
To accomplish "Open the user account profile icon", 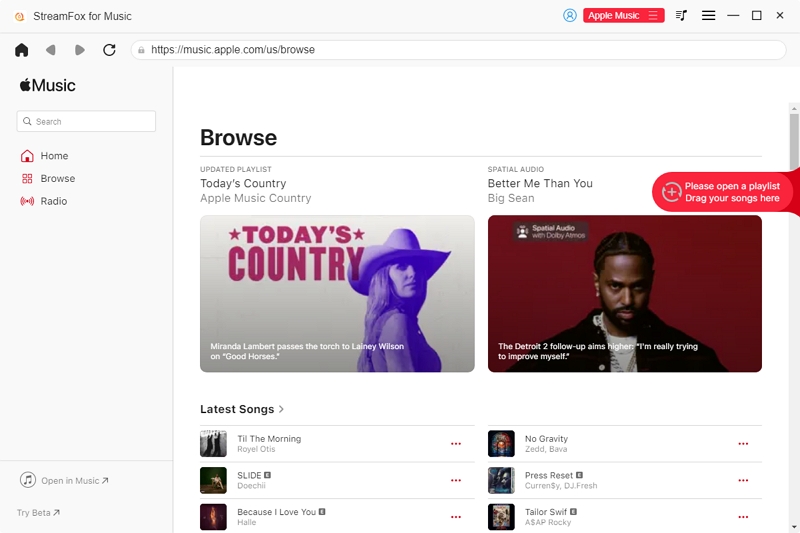I will (x=570, y=15).
